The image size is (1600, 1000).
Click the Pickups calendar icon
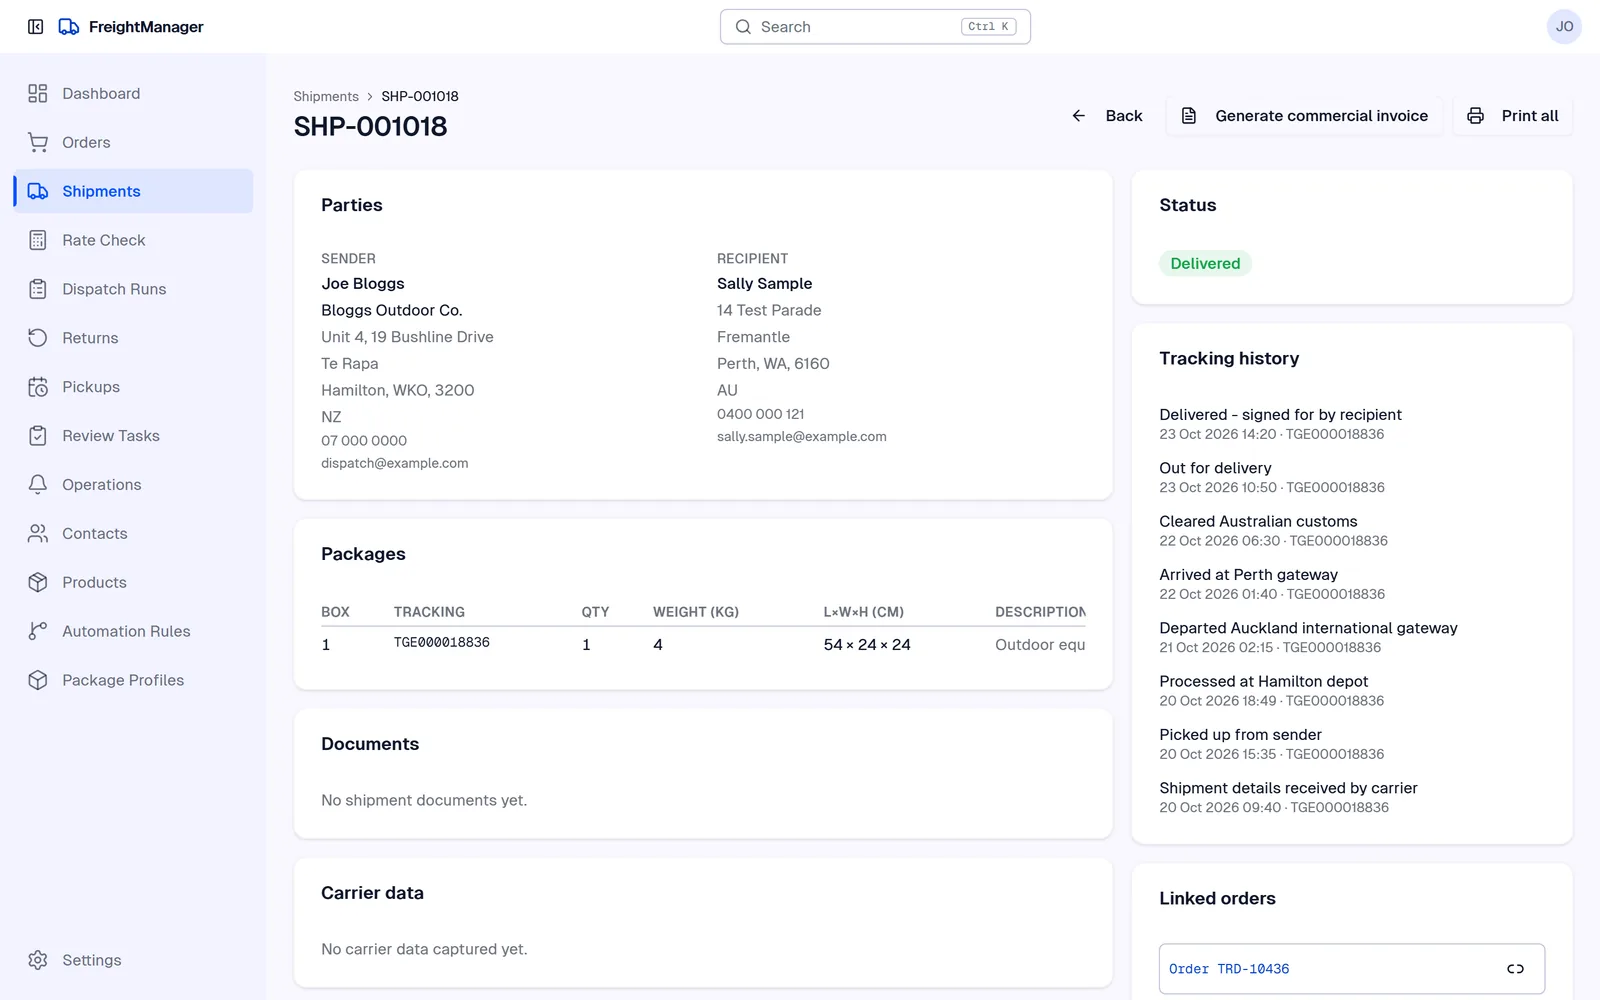pyautogui.click(x=38, y=387)
